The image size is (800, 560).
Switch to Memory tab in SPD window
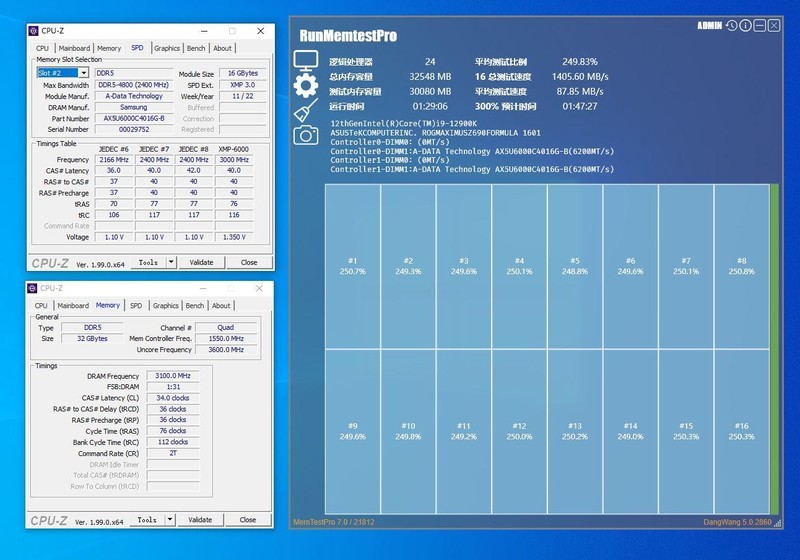(109, 48)
